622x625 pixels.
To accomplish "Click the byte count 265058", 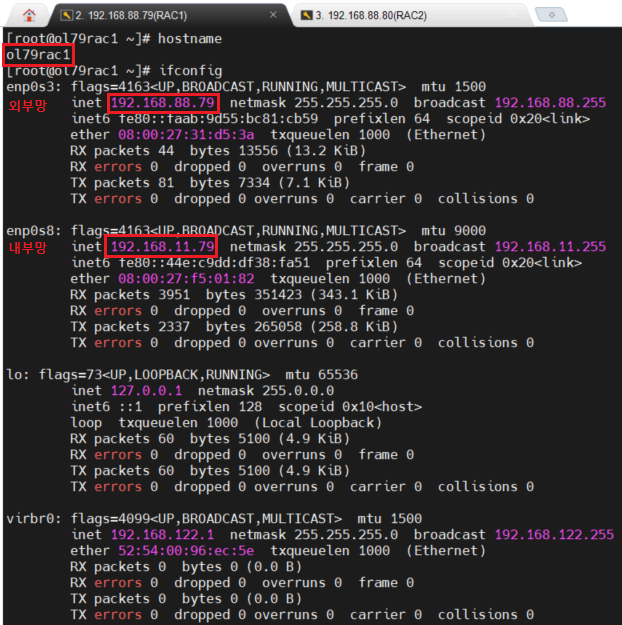I will coord(278,327).
